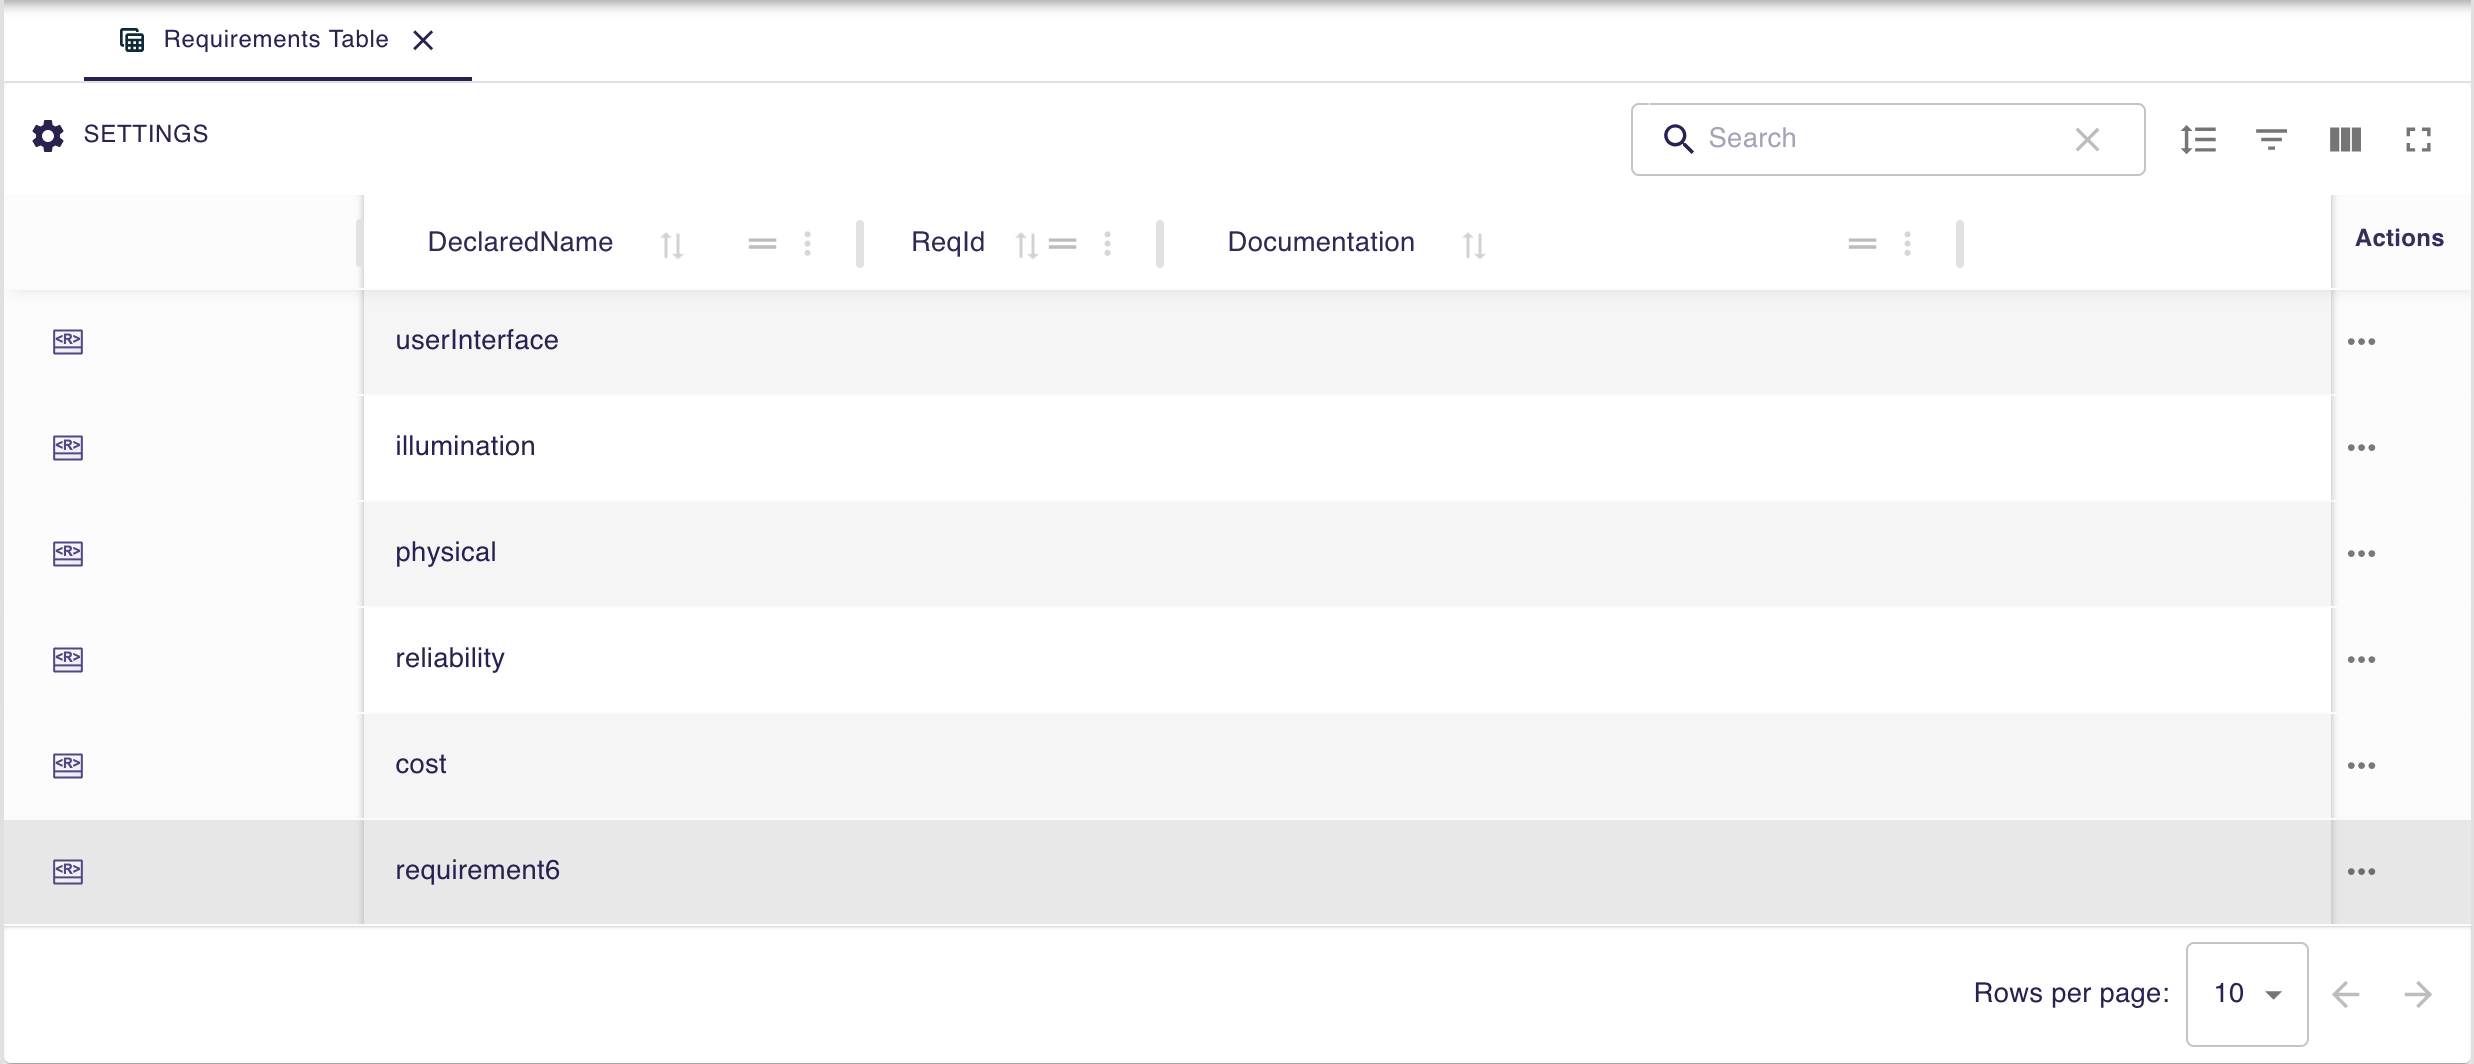This screenshot has height=1064, width=2474.
Task: Toggle sorting on the Documentation column
Action: (x=1473, y=243)
